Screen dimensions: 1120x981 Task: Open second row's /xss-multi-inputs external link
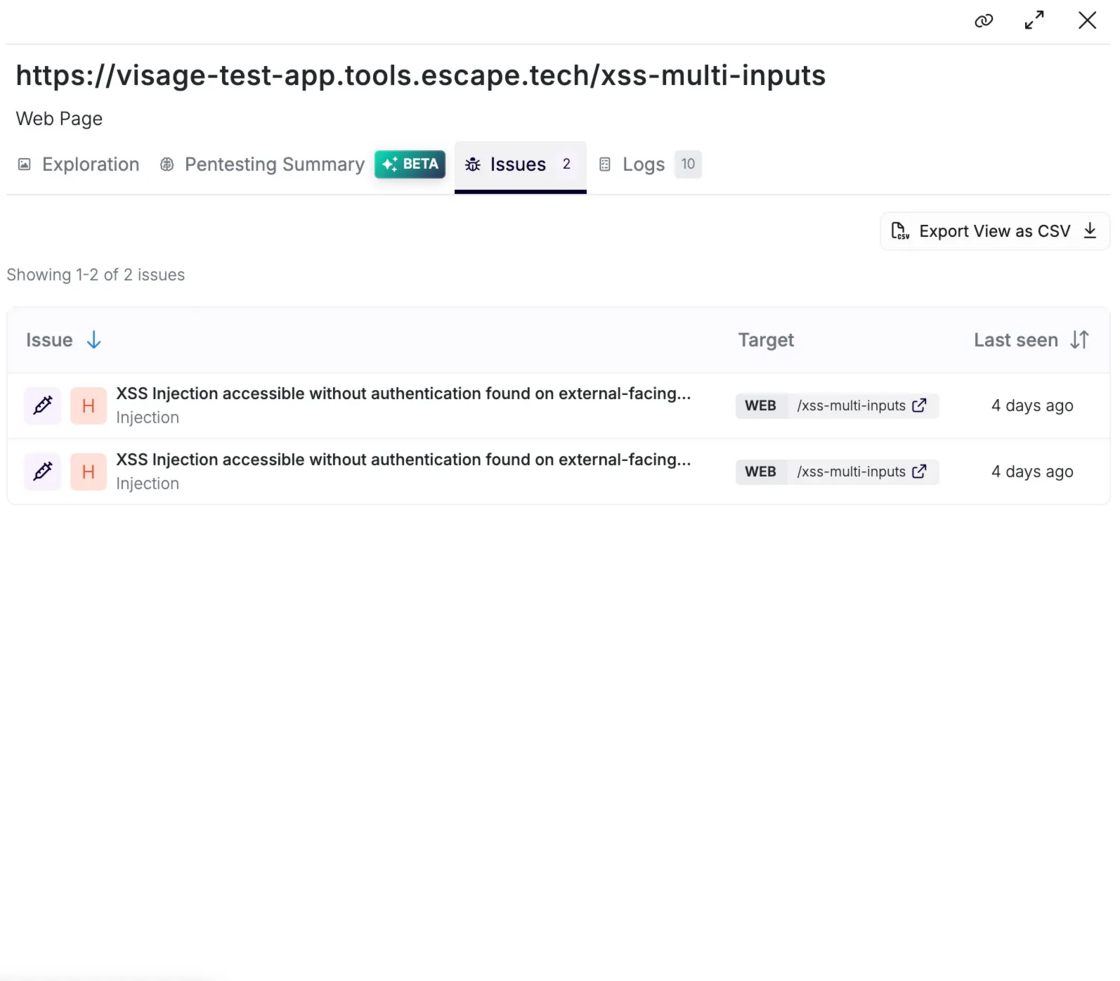pyautogui.click(x=919, y=471)
